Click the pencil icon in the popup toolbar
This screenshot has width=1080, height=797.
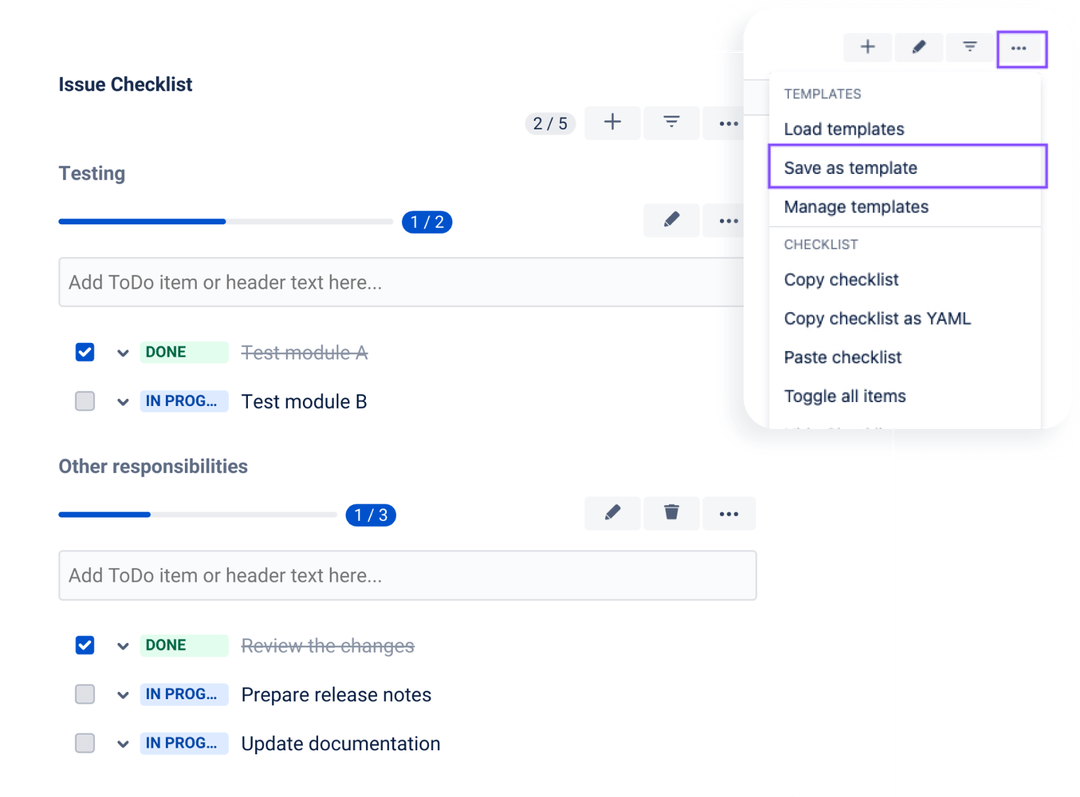918,47
